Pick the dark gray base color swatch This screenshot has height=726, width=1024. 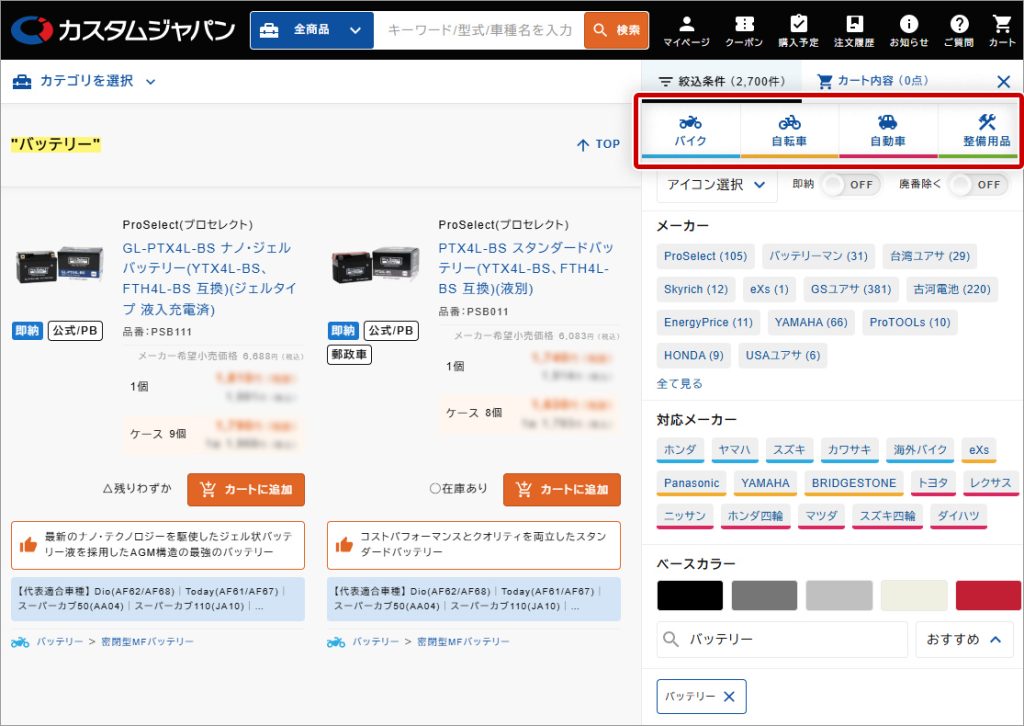[x=765, y=595]
